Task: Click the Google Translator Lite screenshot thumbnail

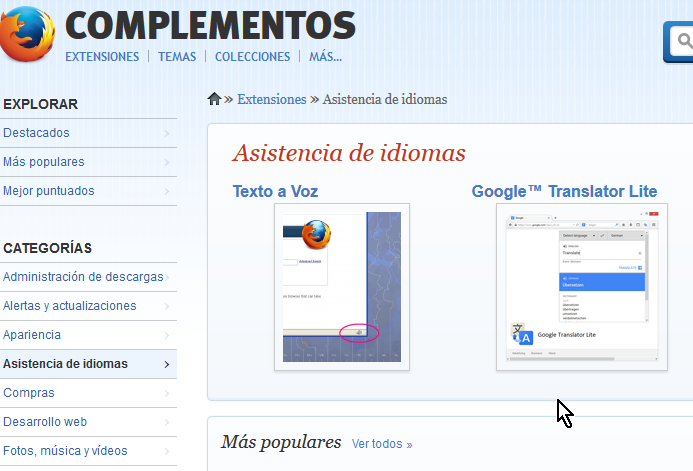Action: coord(582,287)
